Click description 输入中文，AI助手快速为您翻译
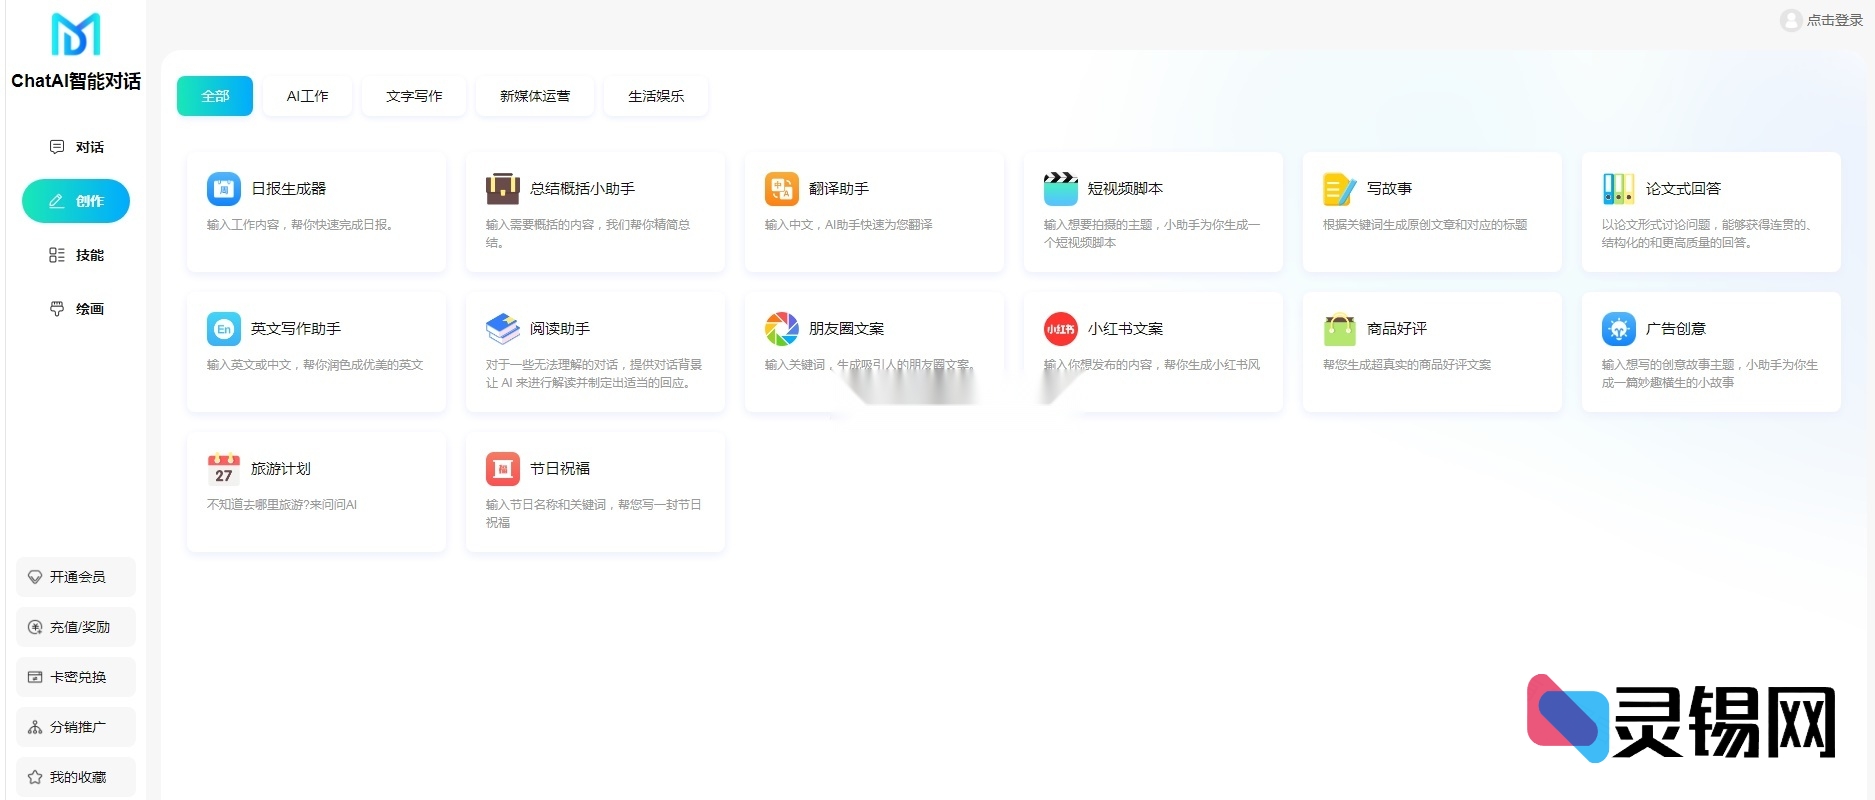 pyautogui.click(x=849, y=225)
